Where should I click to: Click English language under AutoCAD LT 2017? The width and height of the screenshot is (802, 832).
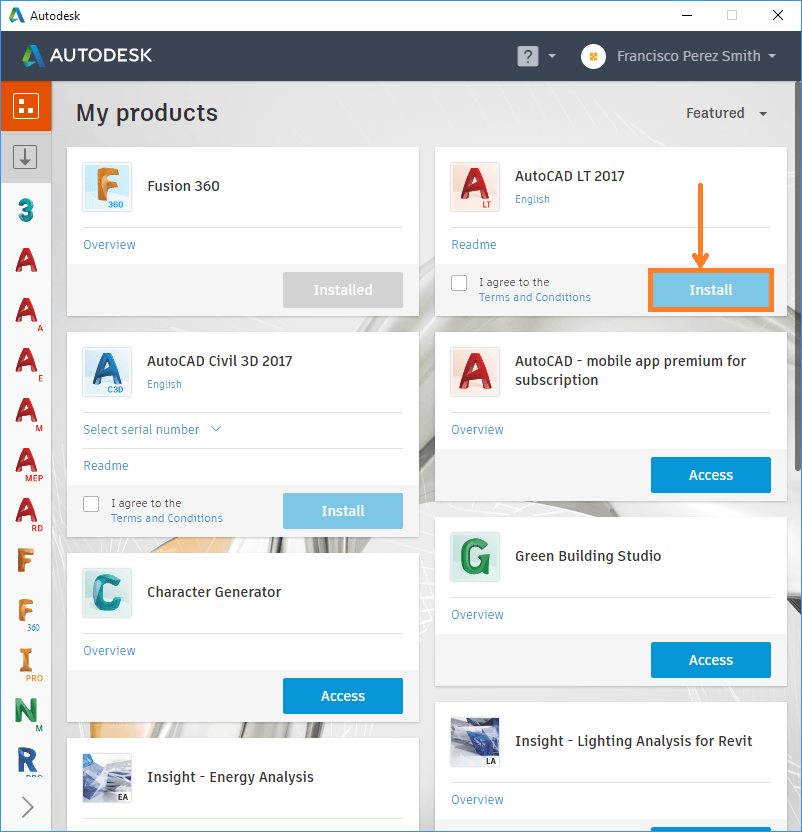click(532, 199)
